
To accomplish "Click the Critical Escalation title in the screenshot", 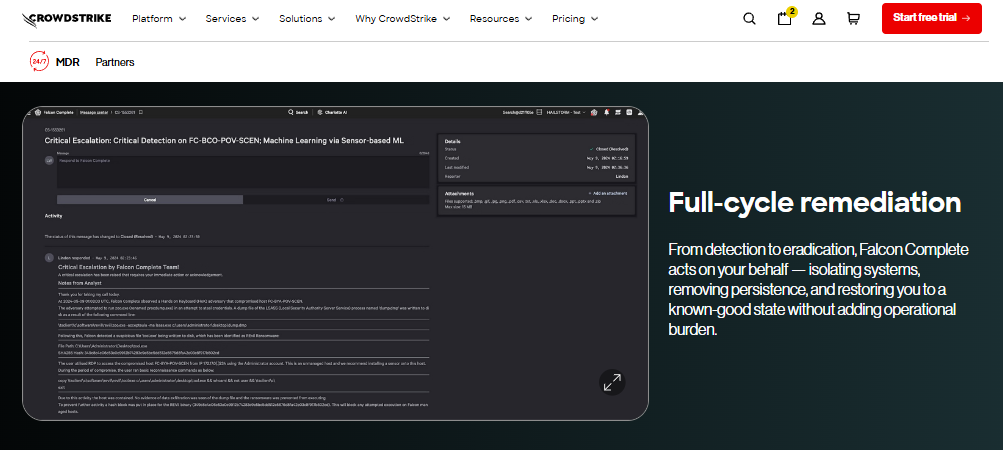I will (x=224, y=140).
